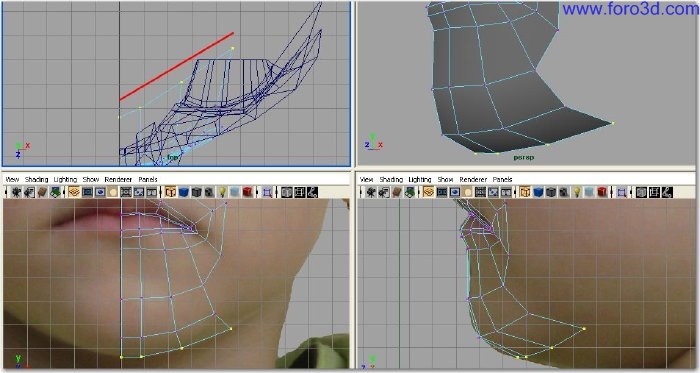Open Show menu in side view panel

point(446,179)
